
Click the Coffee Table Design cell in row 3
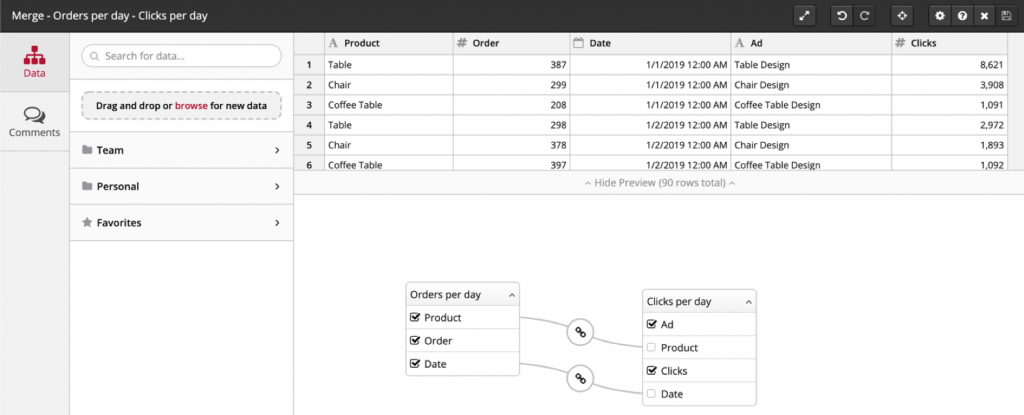coord(811,105)
